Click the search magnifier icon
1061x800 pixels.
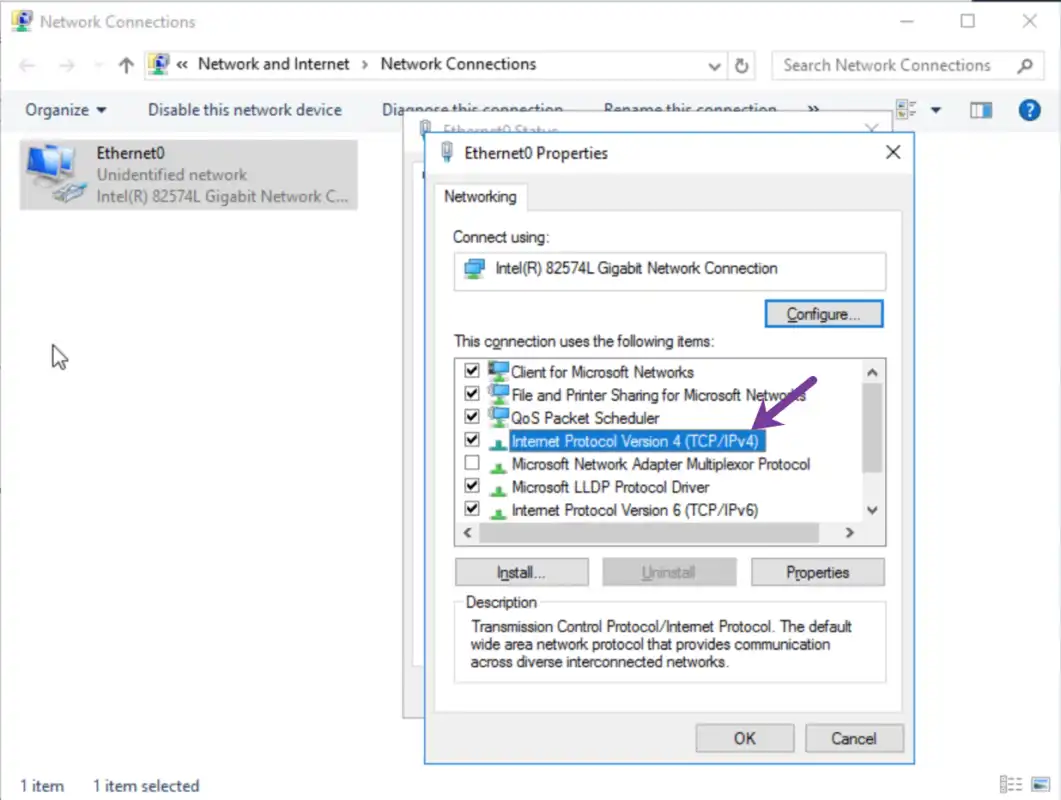1025,66
